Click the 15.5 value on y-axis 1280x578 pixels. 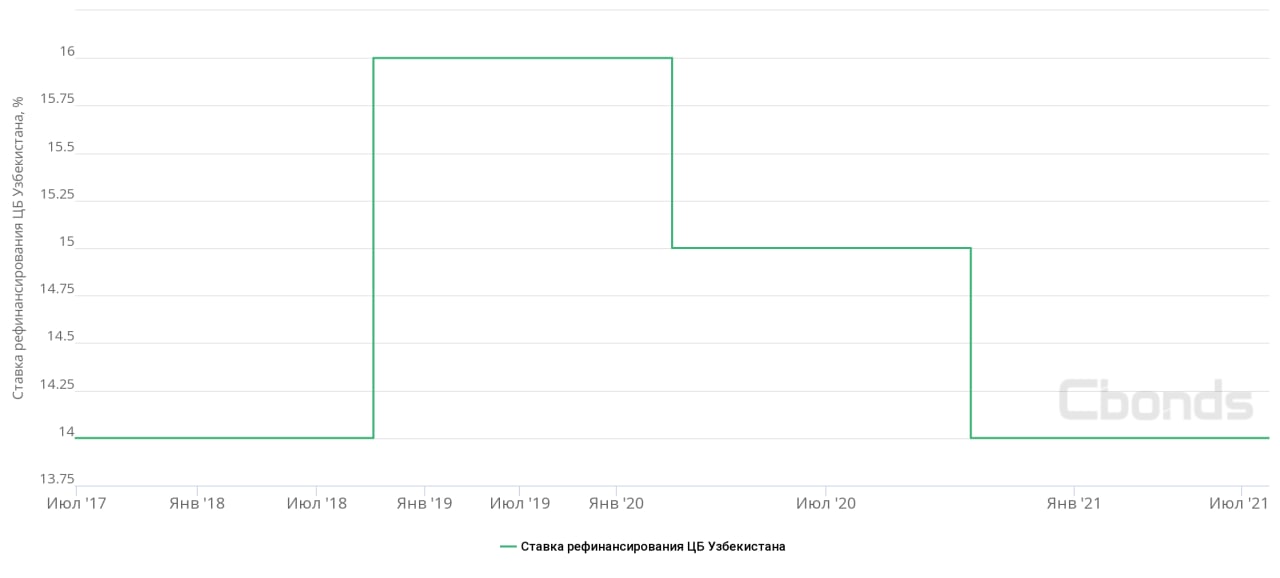(61, 146)
